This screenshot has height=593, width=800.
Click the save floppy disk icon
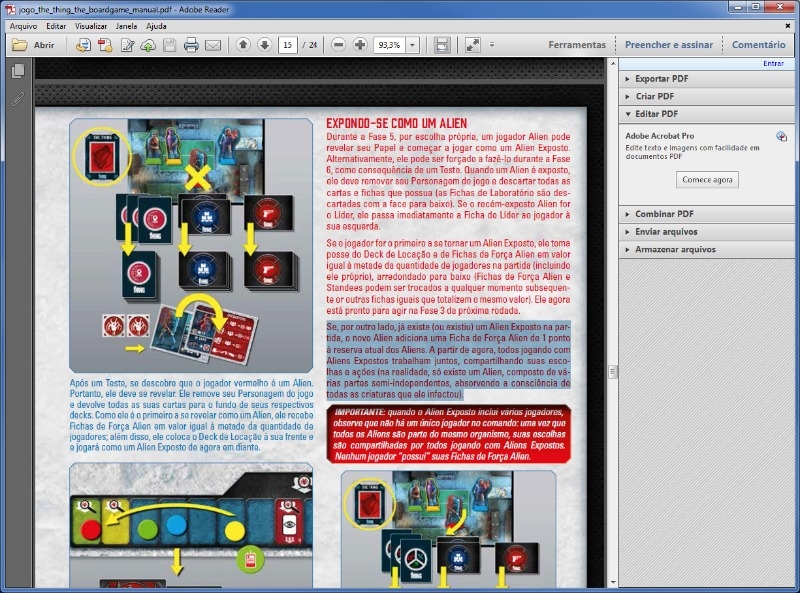(x=170, y=45)
